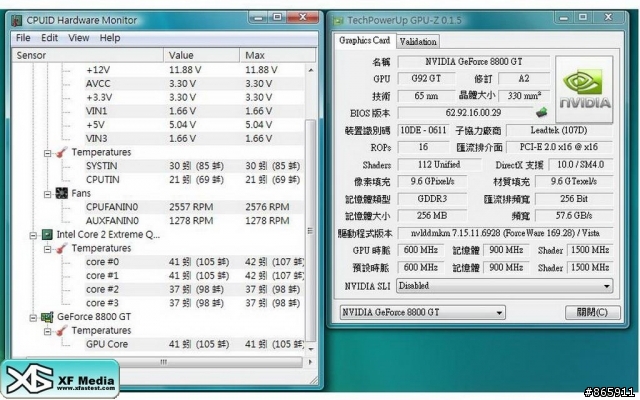Viewport: 640px width, 400px height.
Task: Click the vertical scrollbar up arrow
Action: point(311,70)
